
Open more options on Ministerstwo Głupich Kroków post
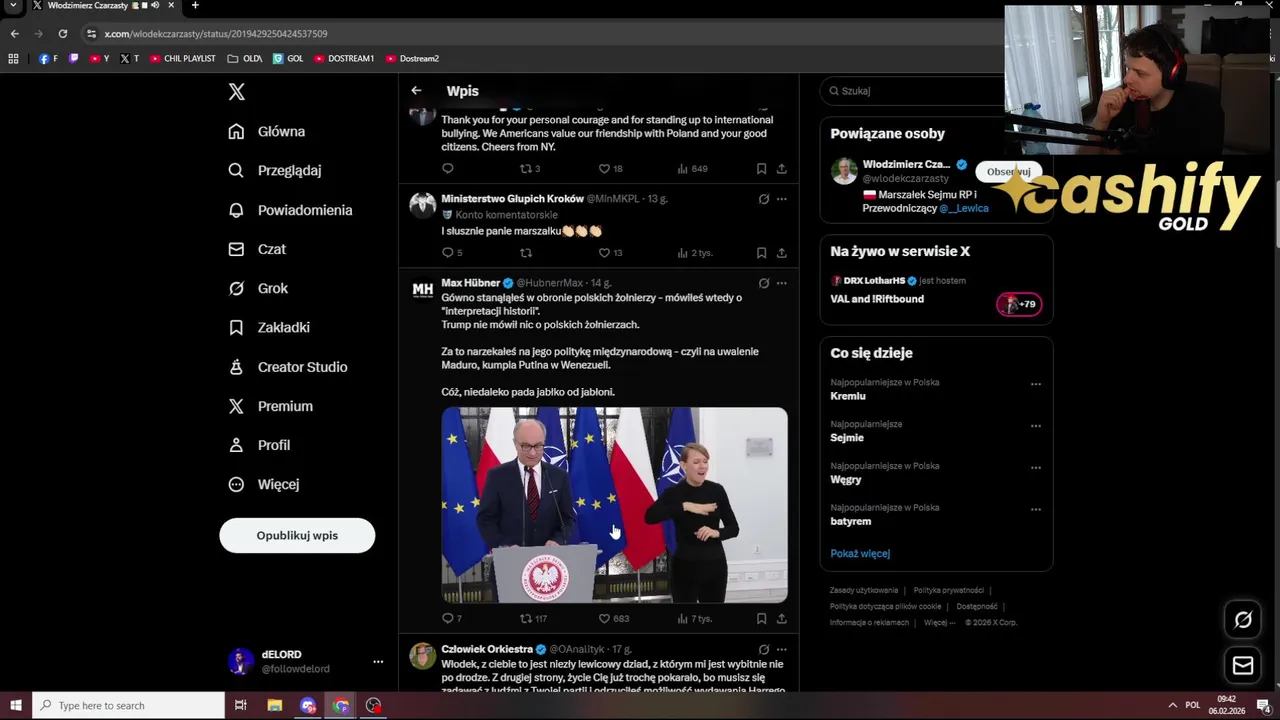coord(782,199)
